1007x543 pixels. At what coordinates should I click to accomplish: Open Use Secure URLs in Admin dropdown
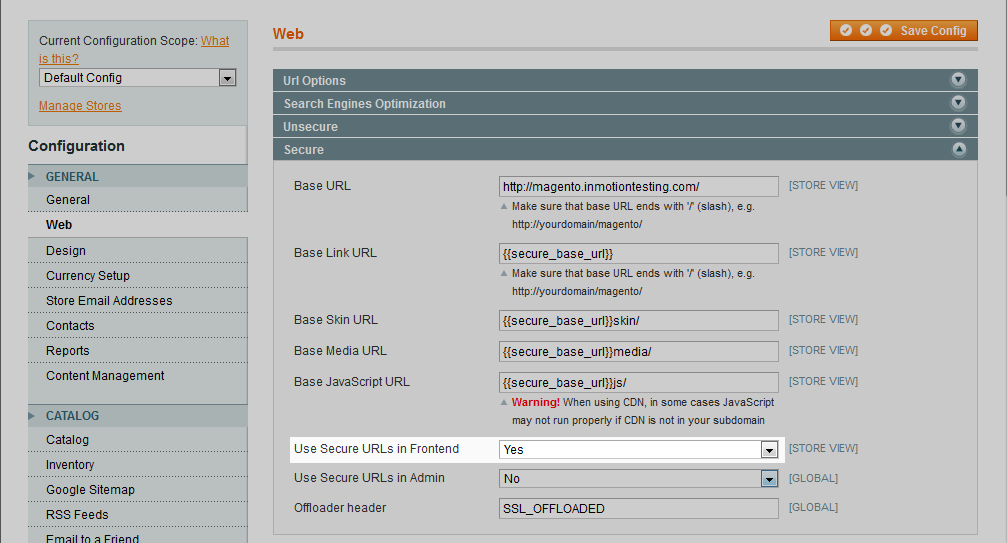coord(638,479)
